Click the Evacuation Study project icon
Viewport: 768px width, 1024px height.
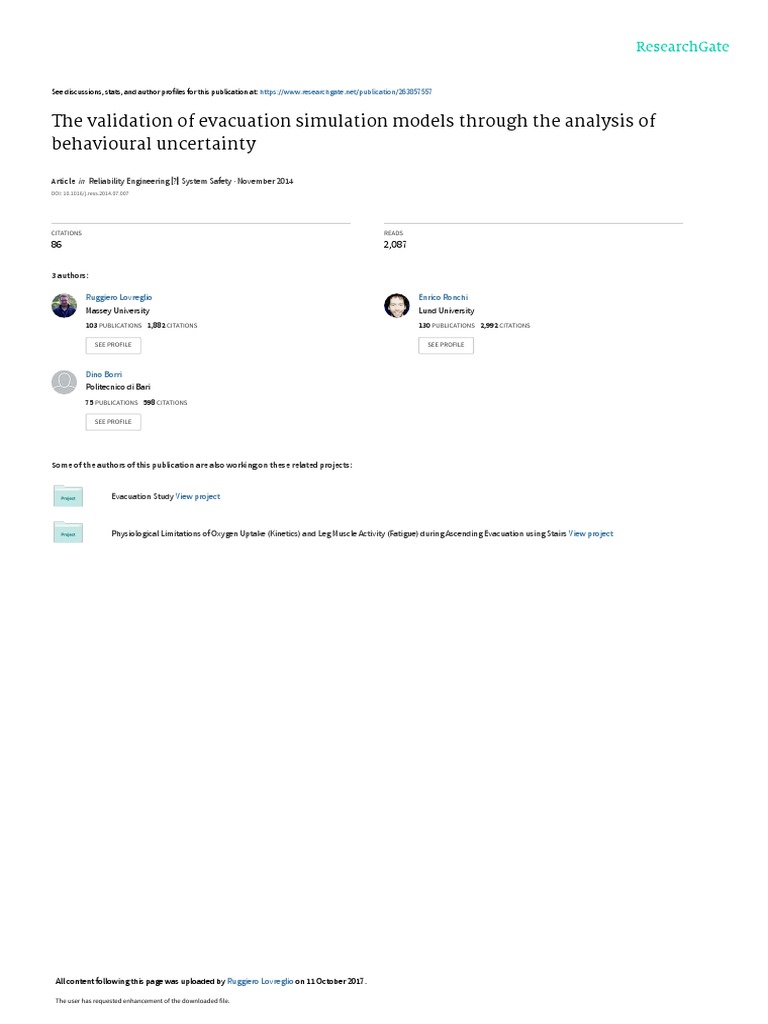(x=68, y=496)
